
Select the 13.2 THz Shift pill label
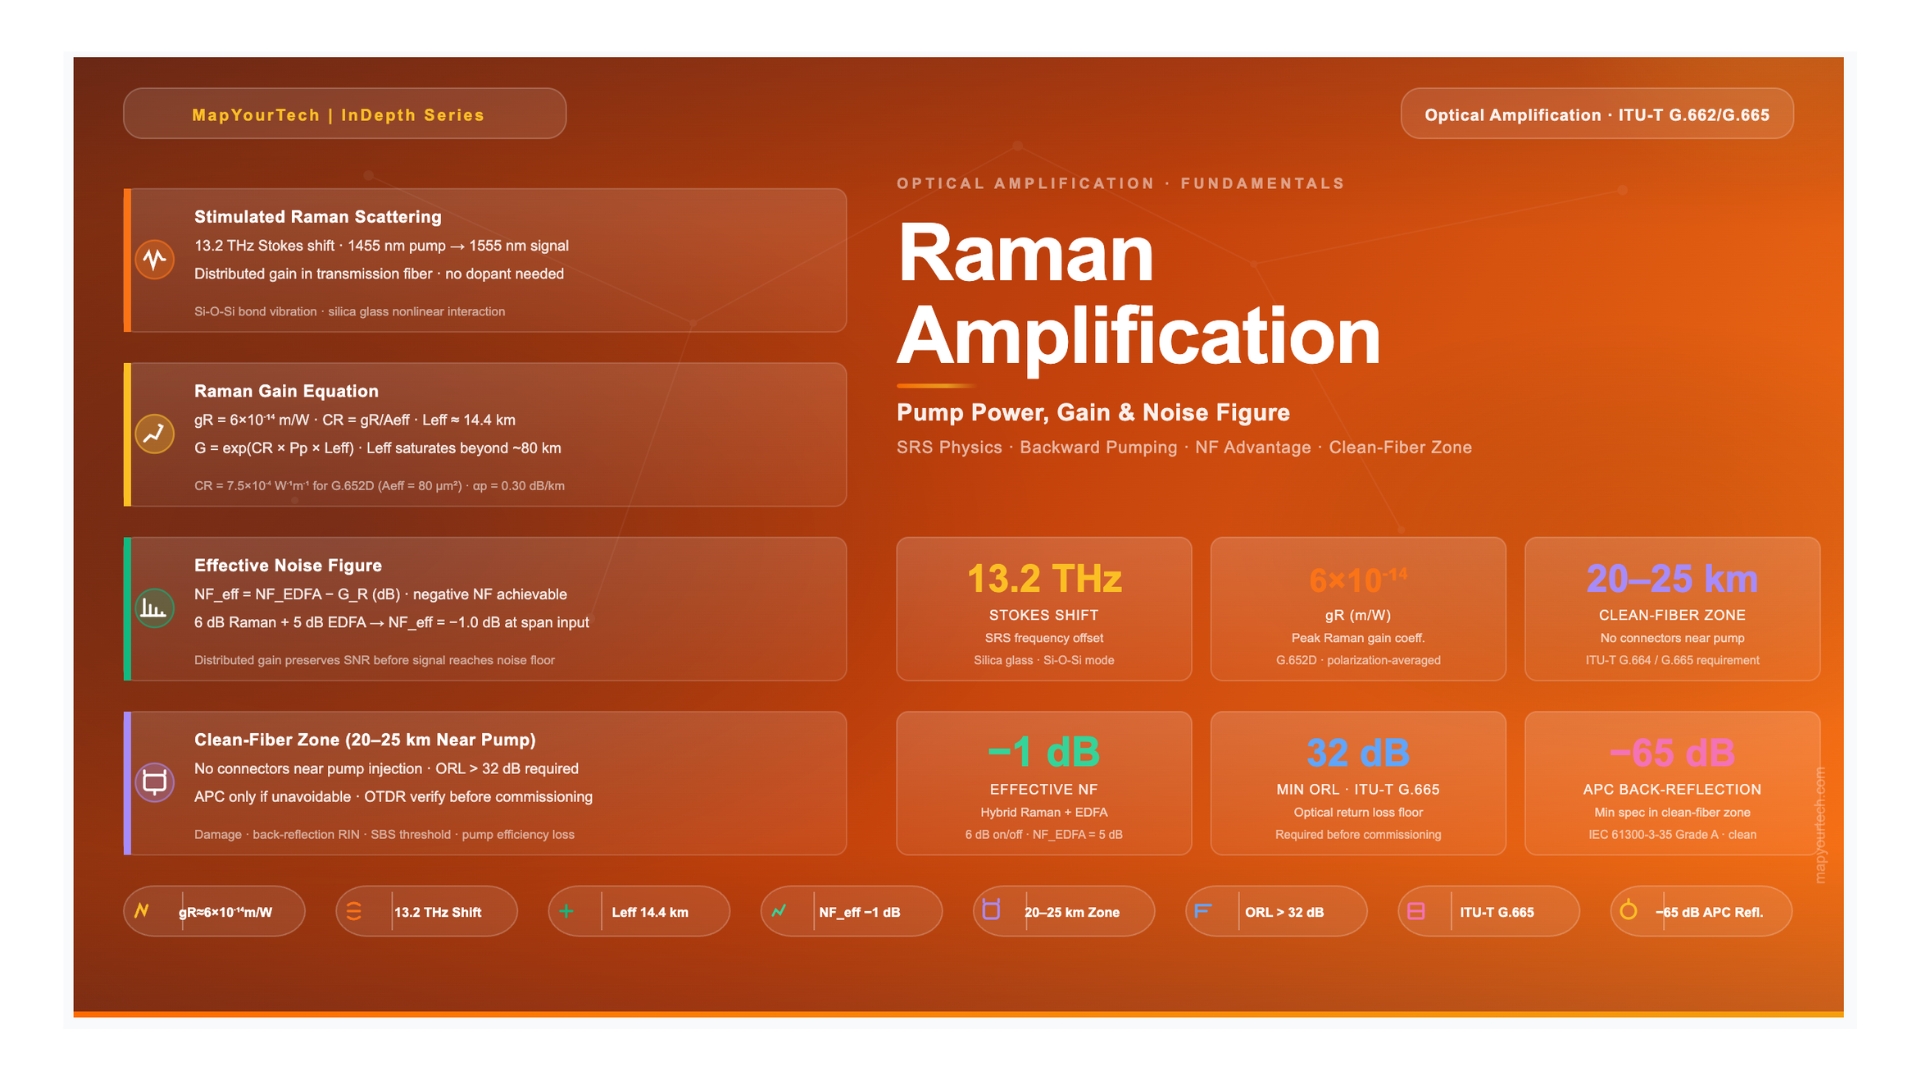coord(438,912)
